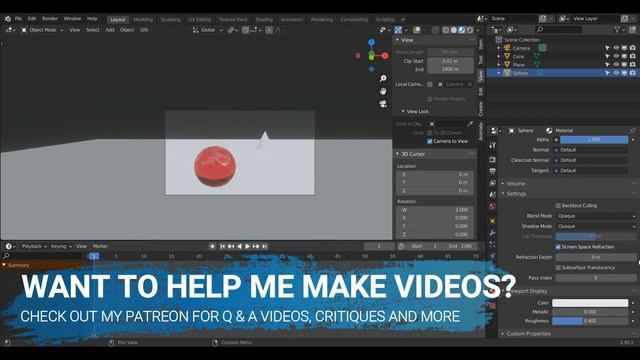Select material preview viewport shading
Screen dimensions: 640x360
[x=462, y=30]
